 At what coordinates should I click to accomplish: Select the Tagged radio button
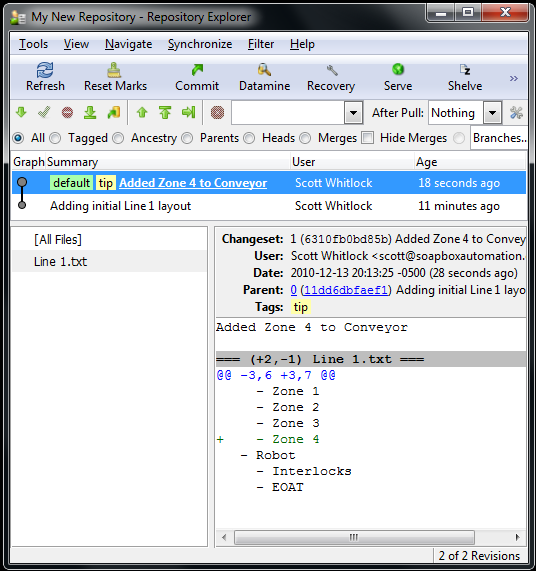point(55,138)
